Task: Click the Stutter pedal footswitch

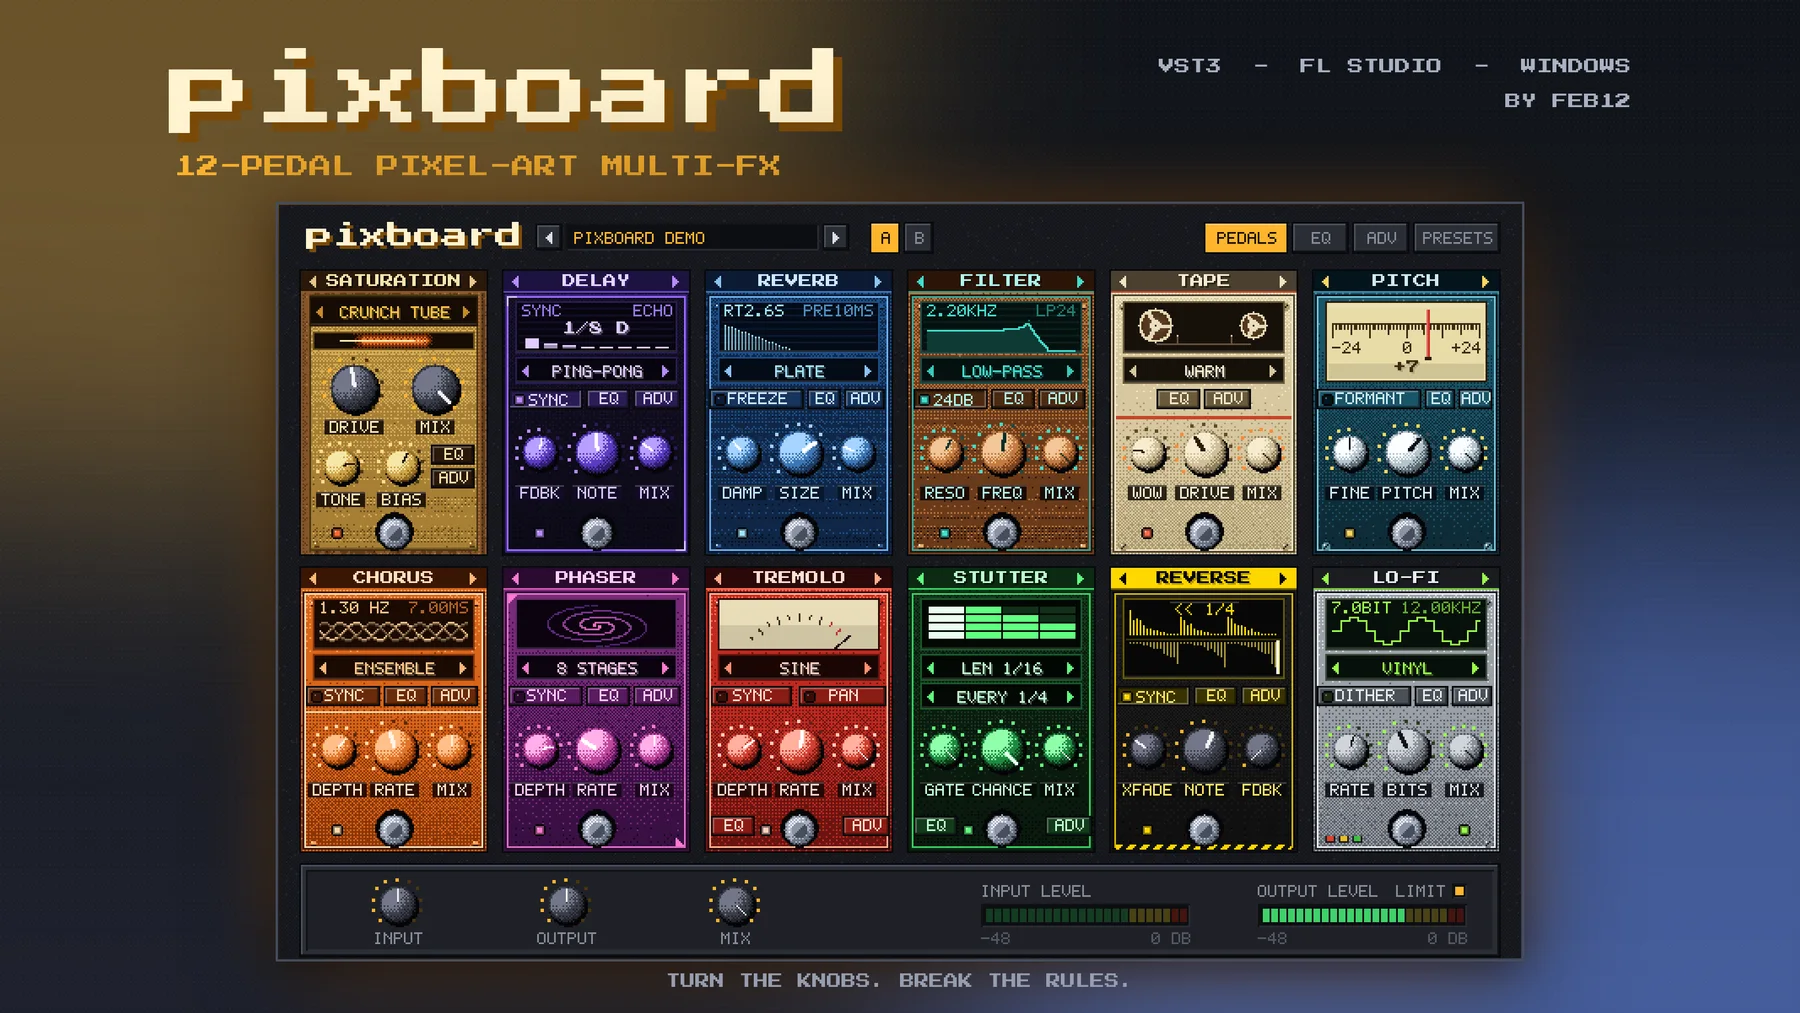Action: (1001, 829)
